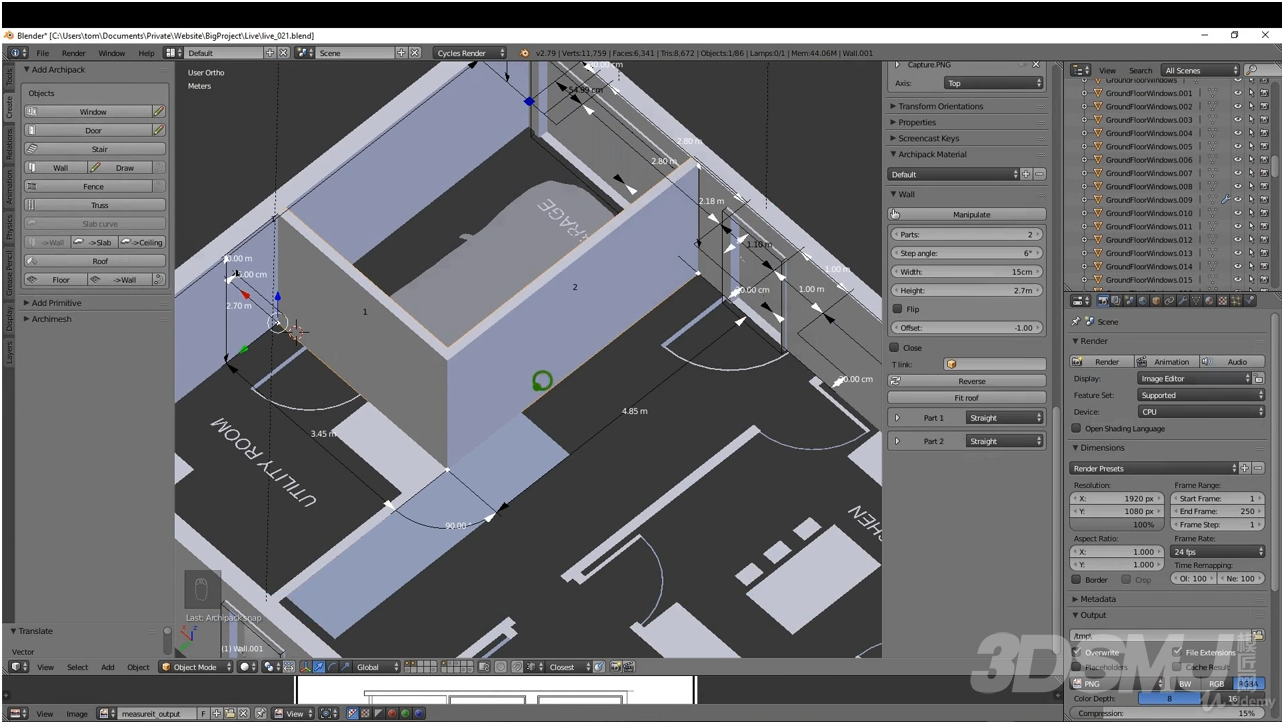The width and height of the screenshot is (1284, 724).
Task: Toggle the Flip checkbox in Wall panel
Action: pos(898,309)
